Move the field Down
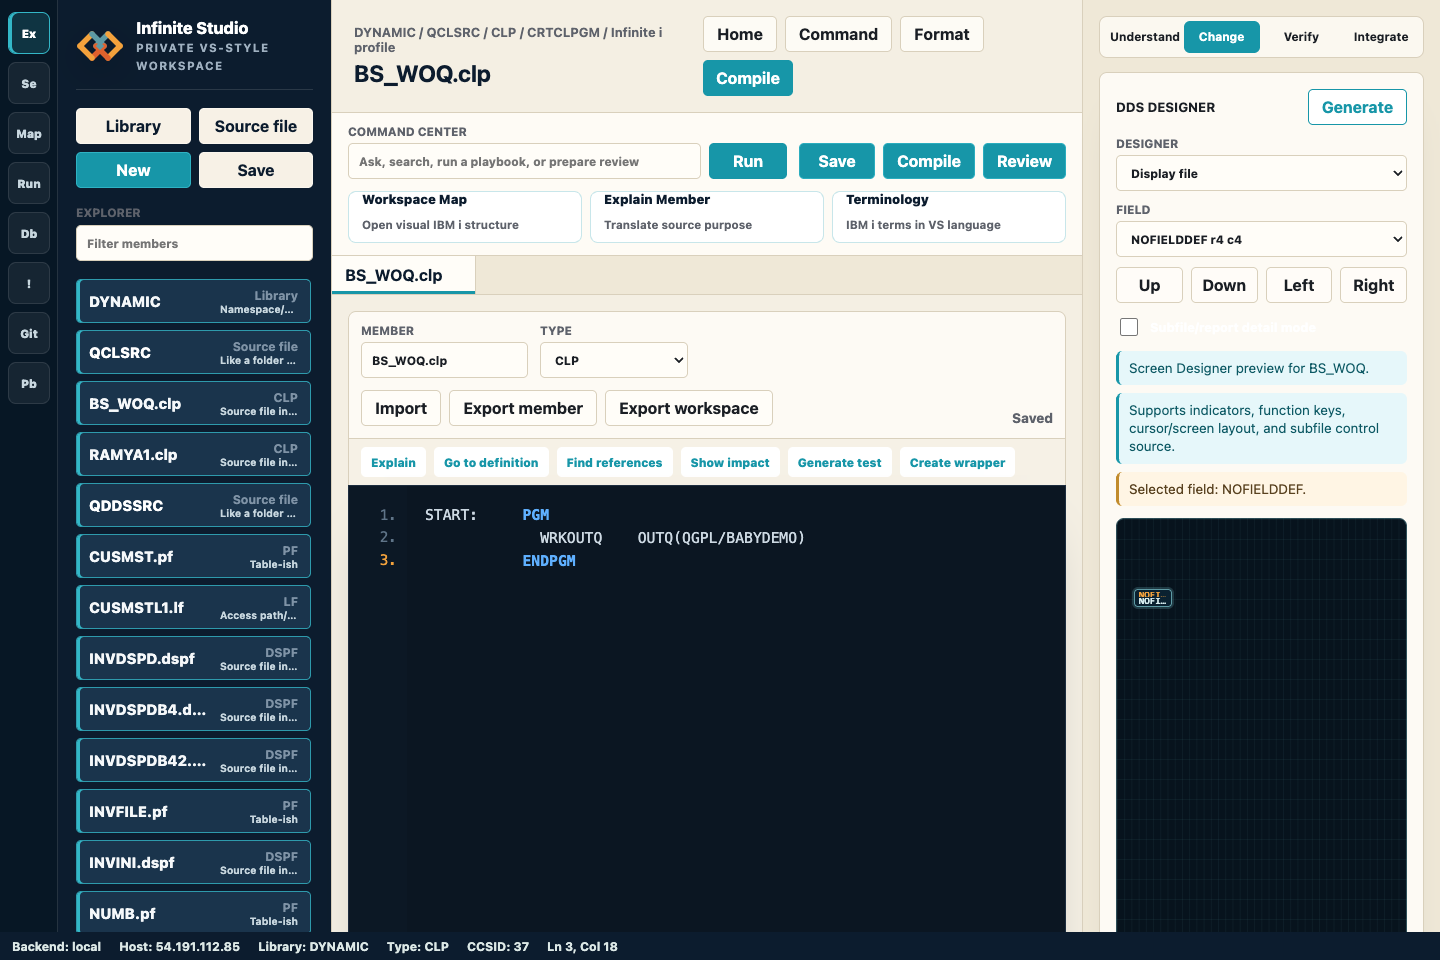This screenshot has width=1440, height=960. click(1224, 285)
